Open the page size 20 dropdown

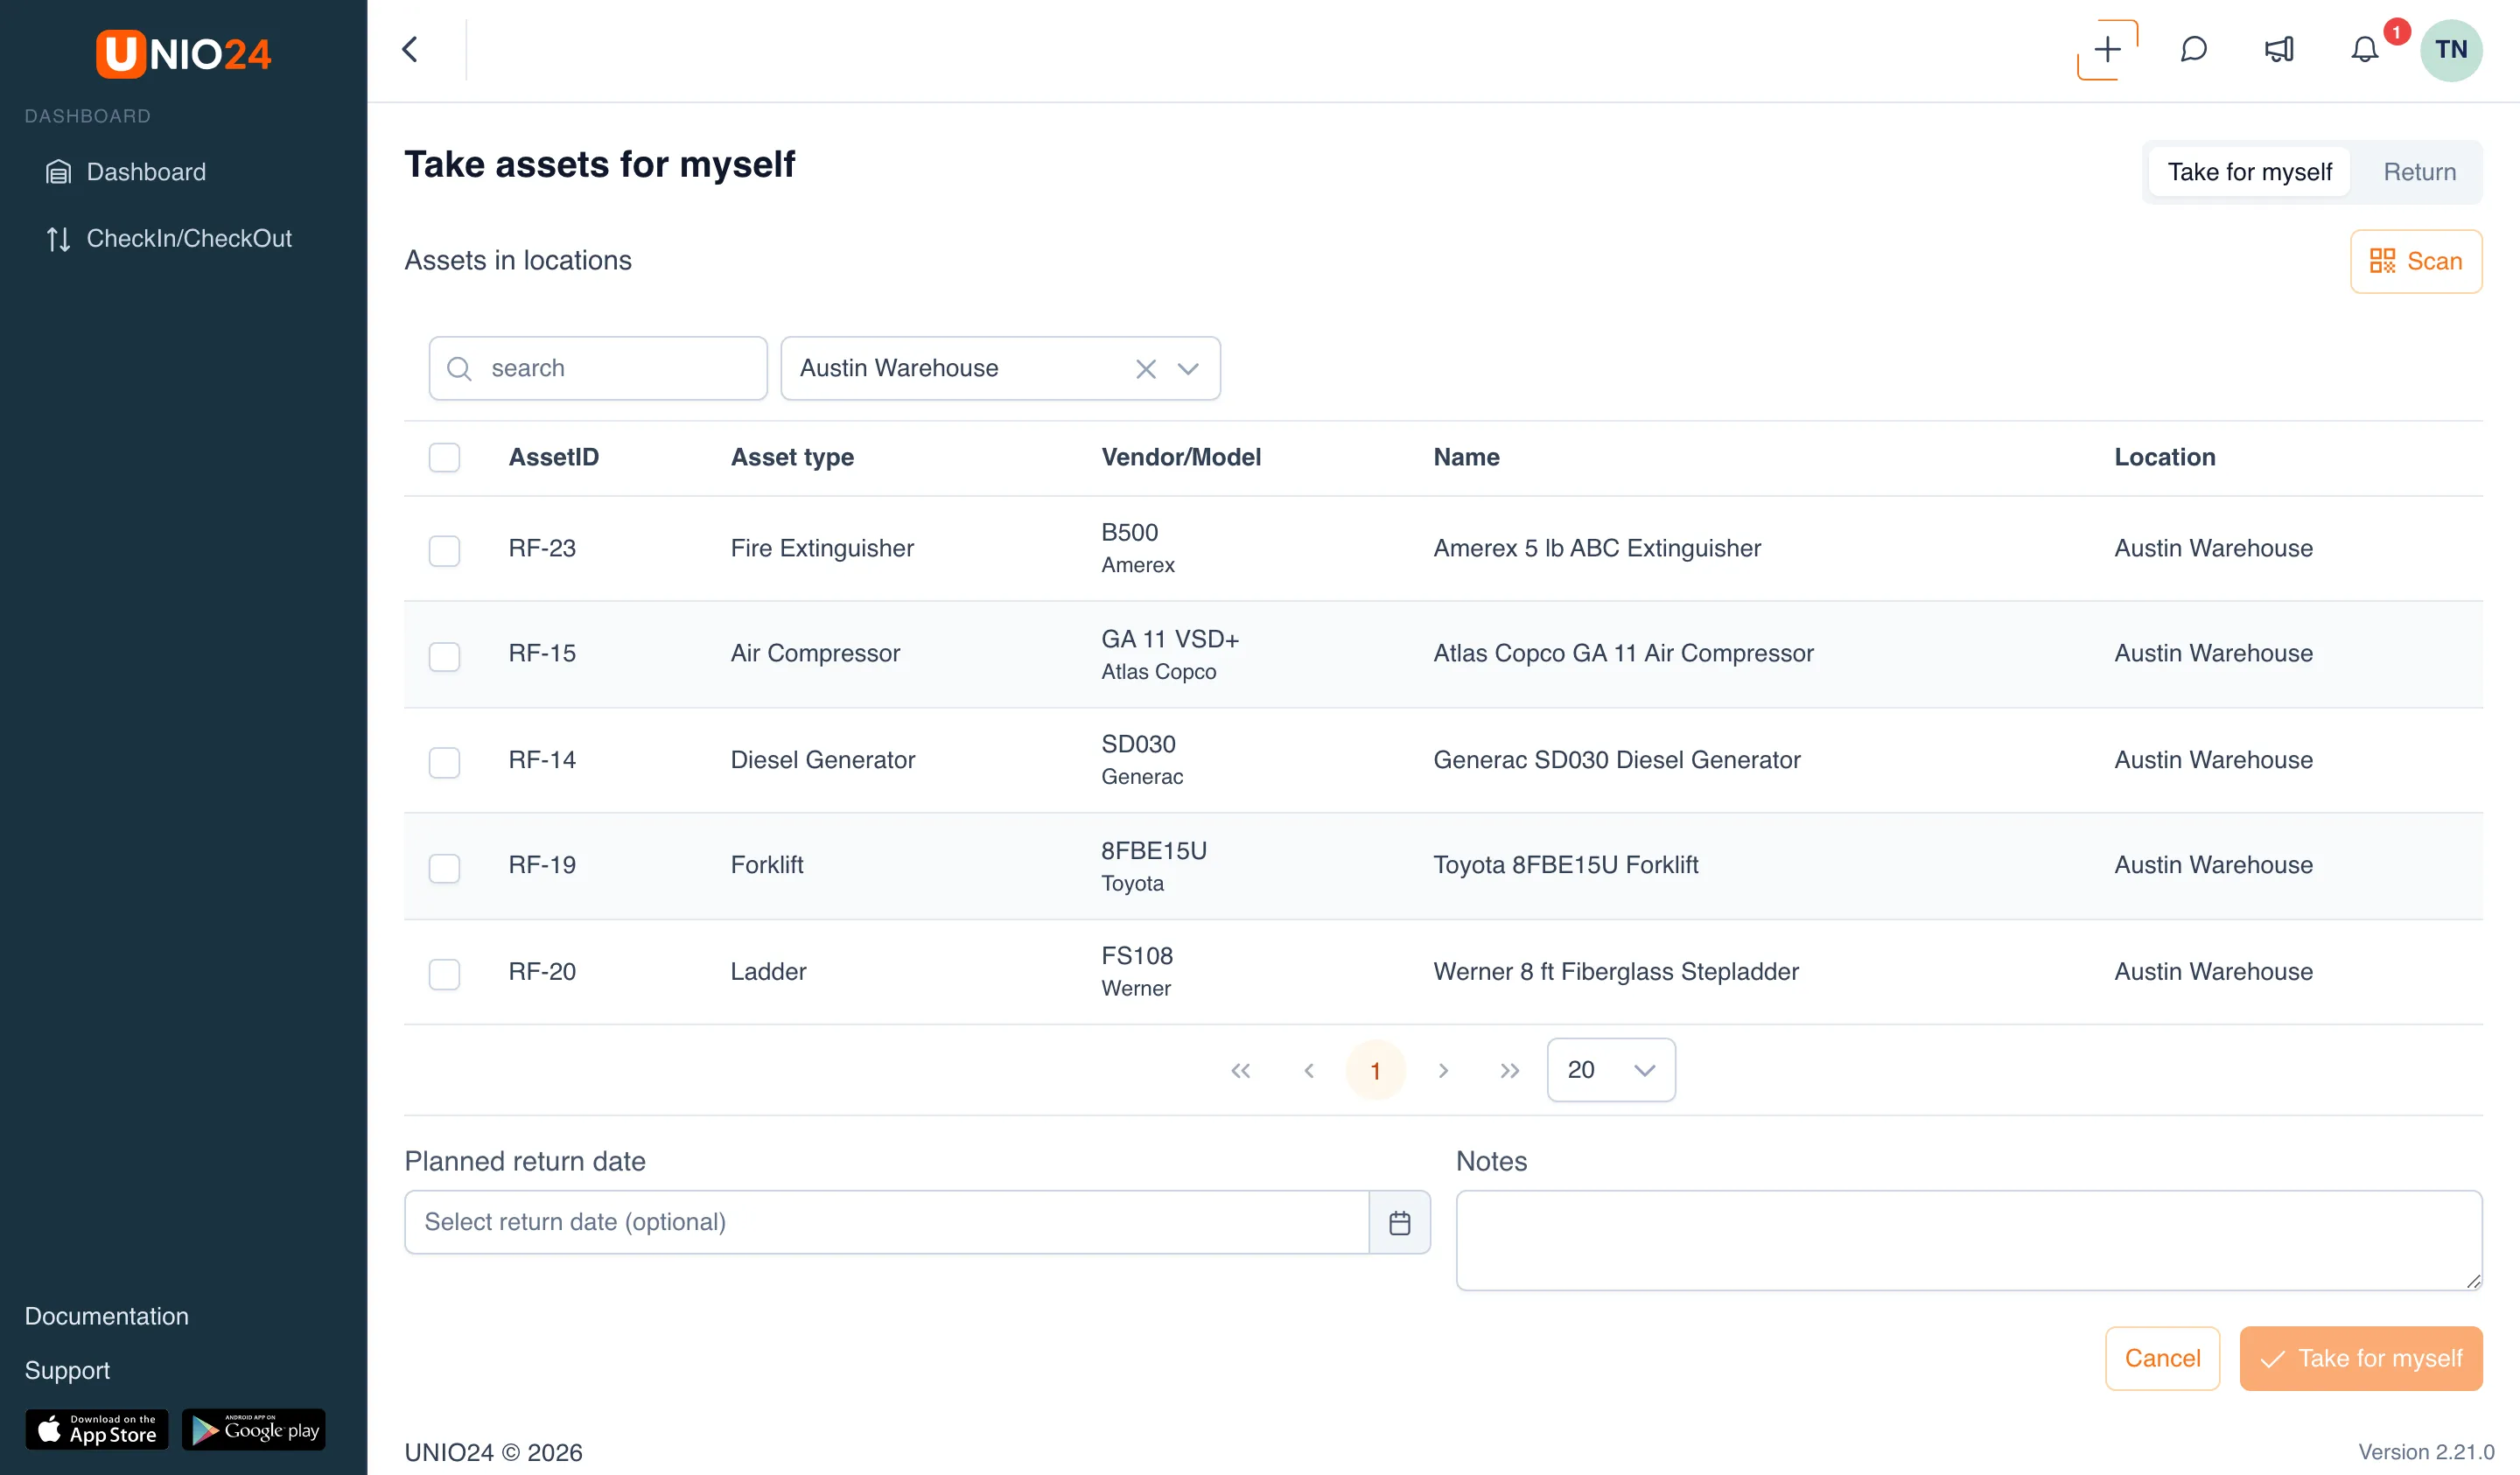pyautogui.click(x=1611, y=1070)
